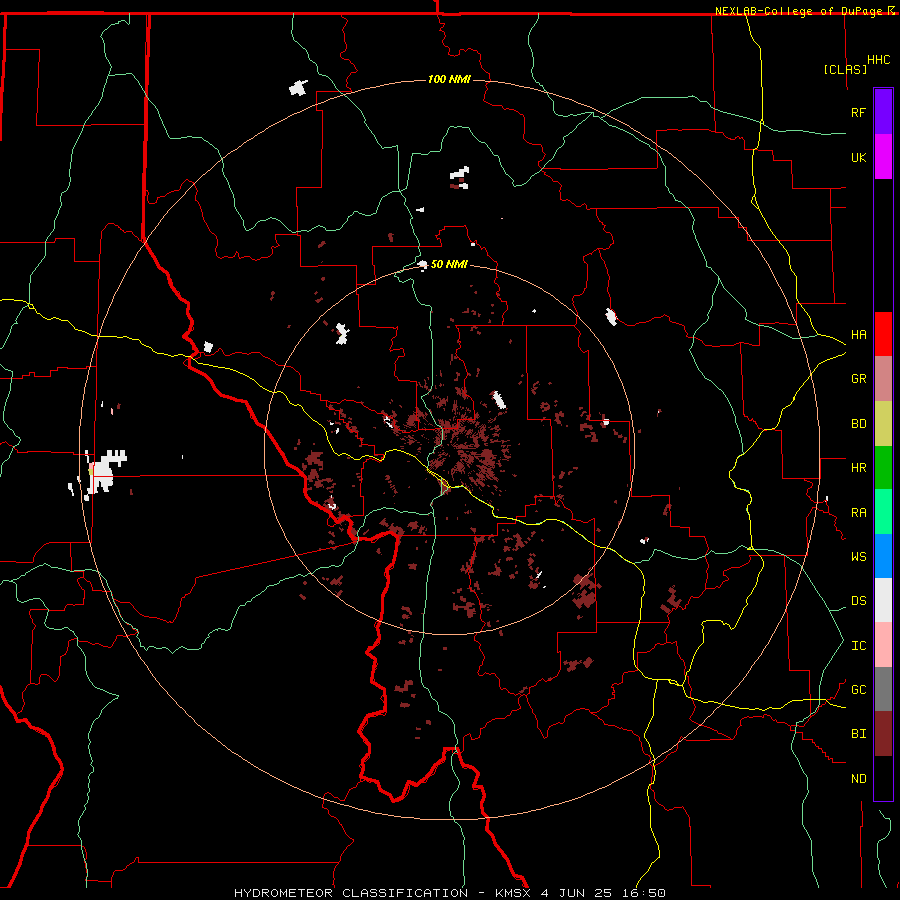
Task: Click the 4 JUN 25 date text
Action: click(x=576, y=893)
